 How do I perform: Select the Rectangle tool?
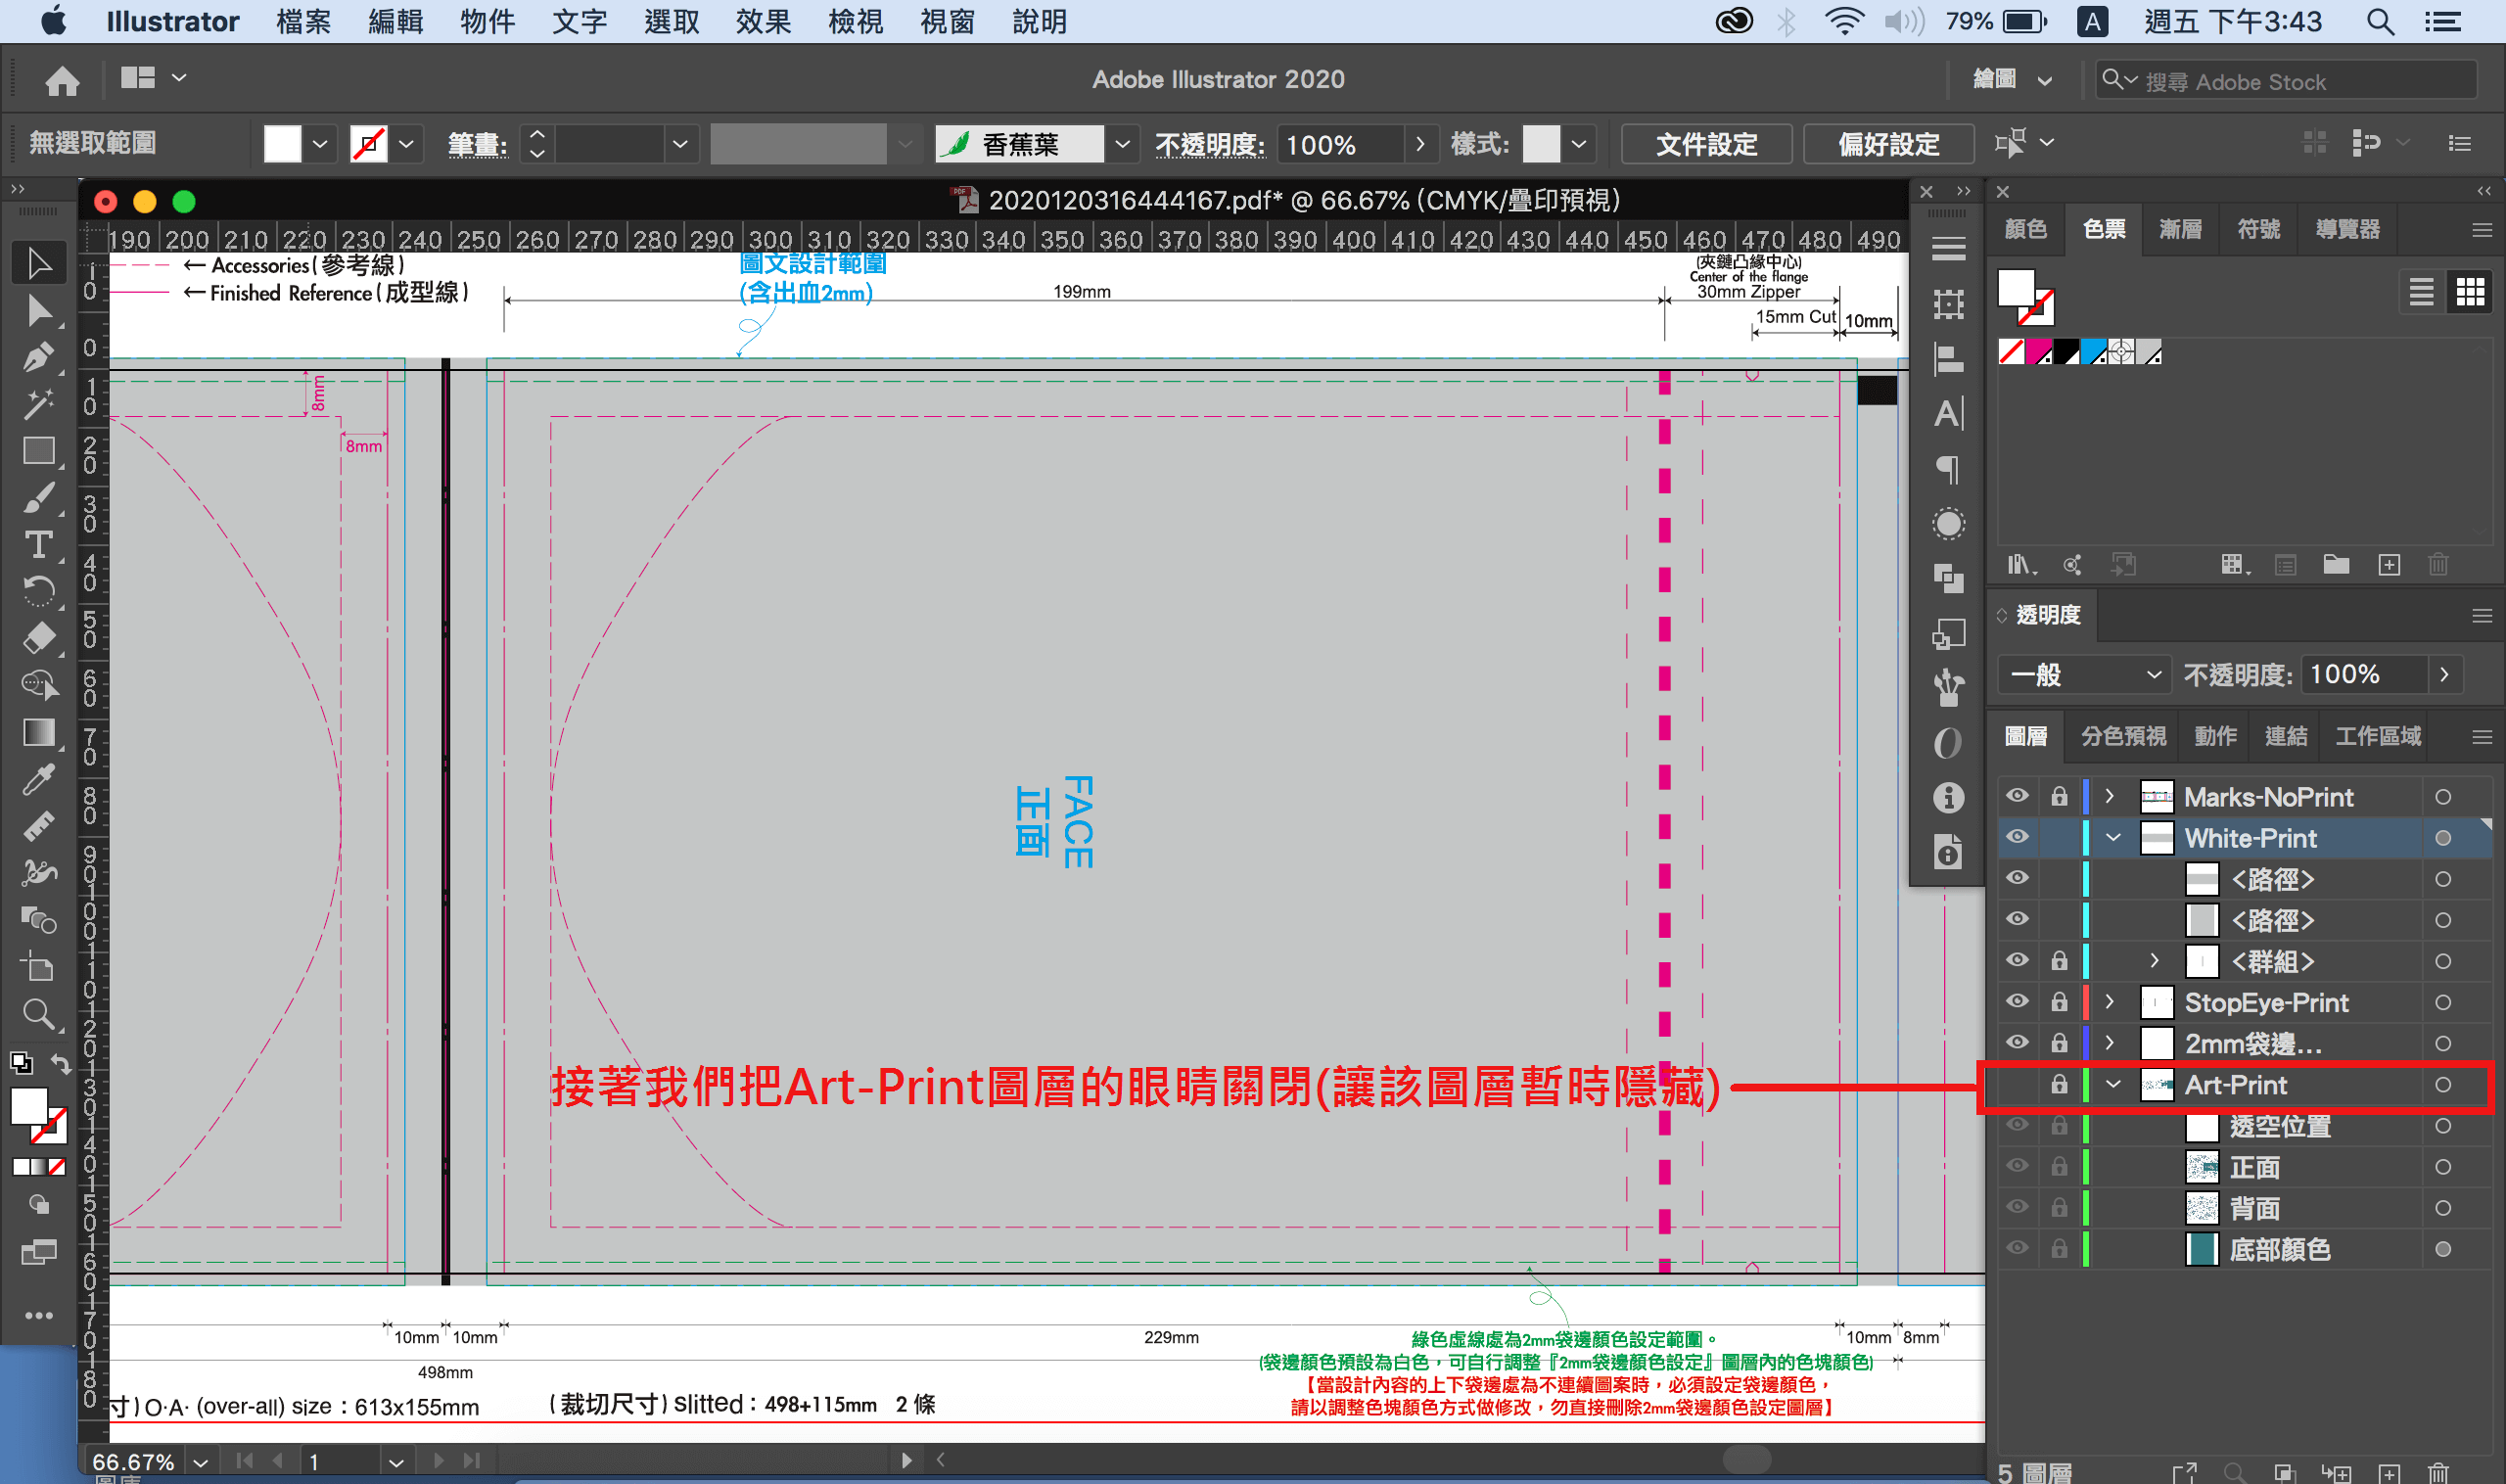[x=38, y=451]
